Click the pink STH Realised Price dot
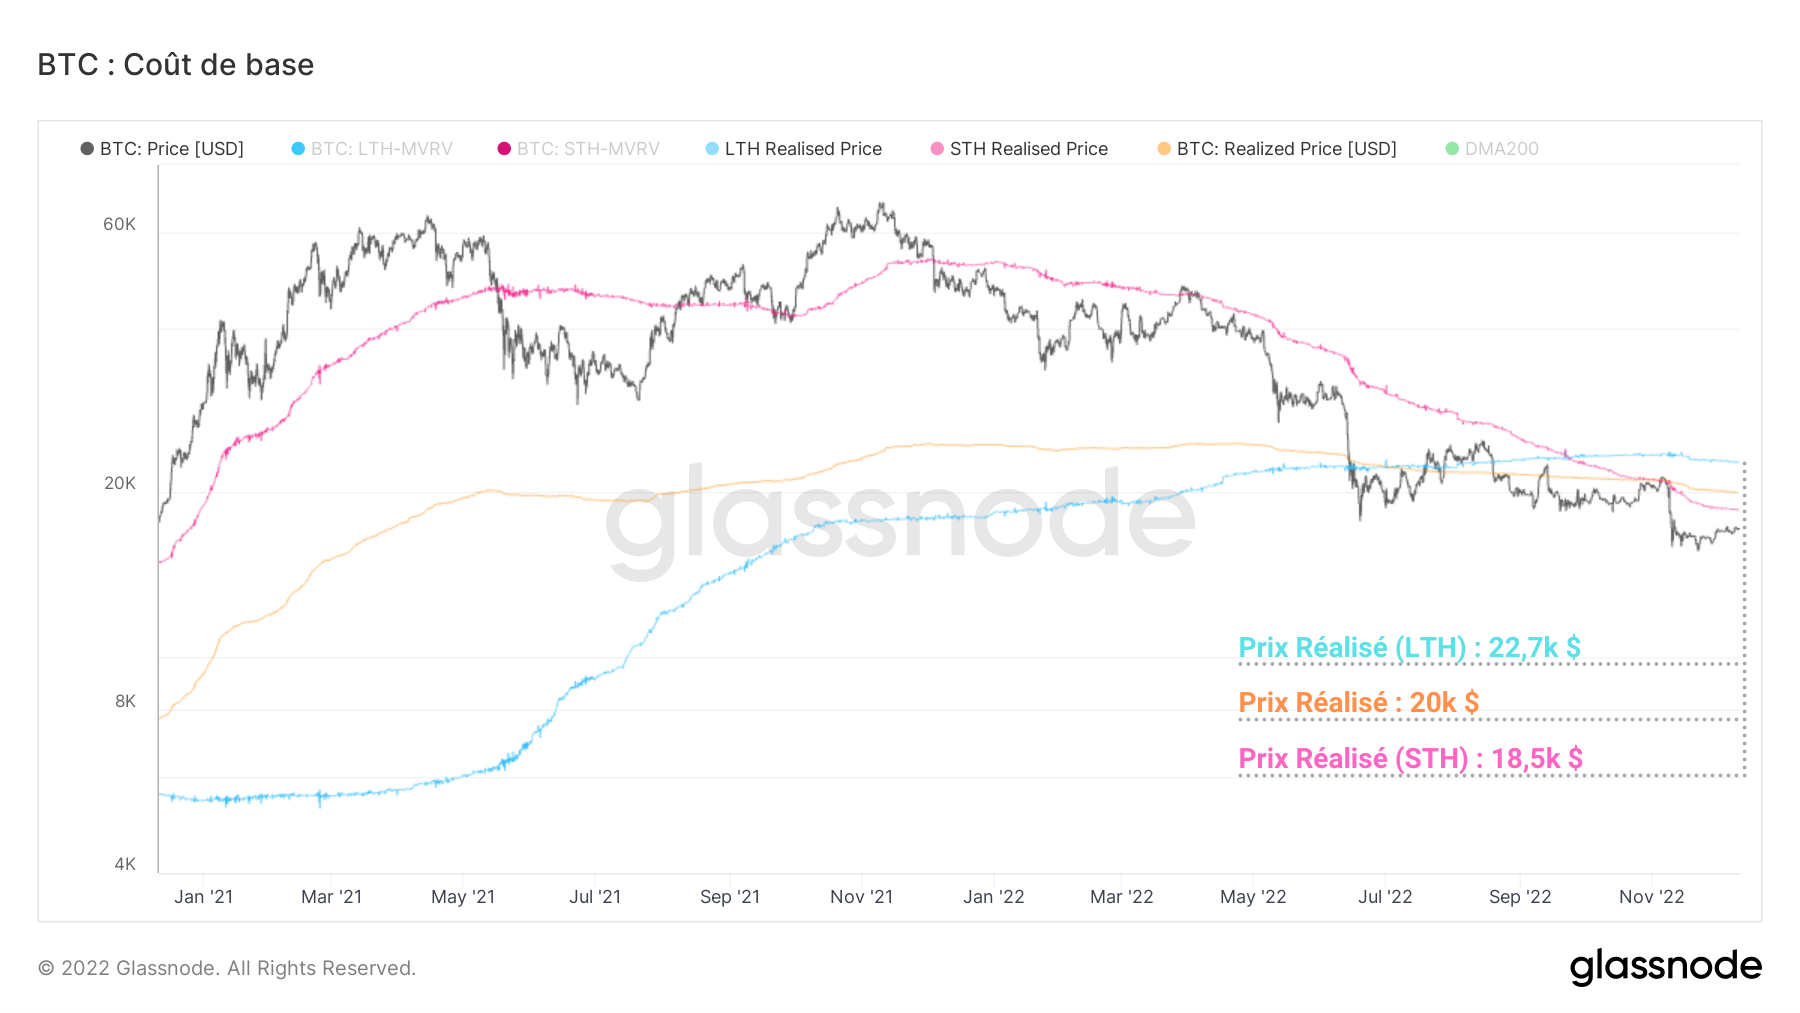This screenshot has height=1013, width=1800. pyautogui.click(x=937, y=149)
